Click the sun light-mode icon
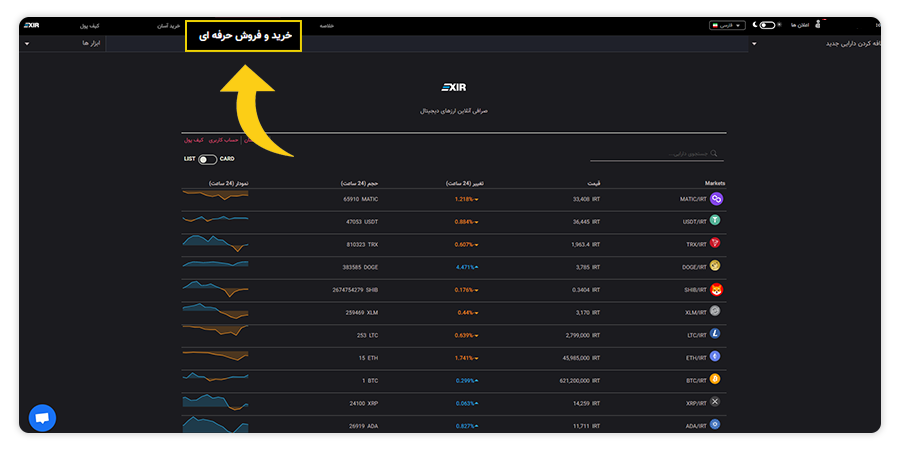This screenshot has width=900, height=450. pos(779,25)
